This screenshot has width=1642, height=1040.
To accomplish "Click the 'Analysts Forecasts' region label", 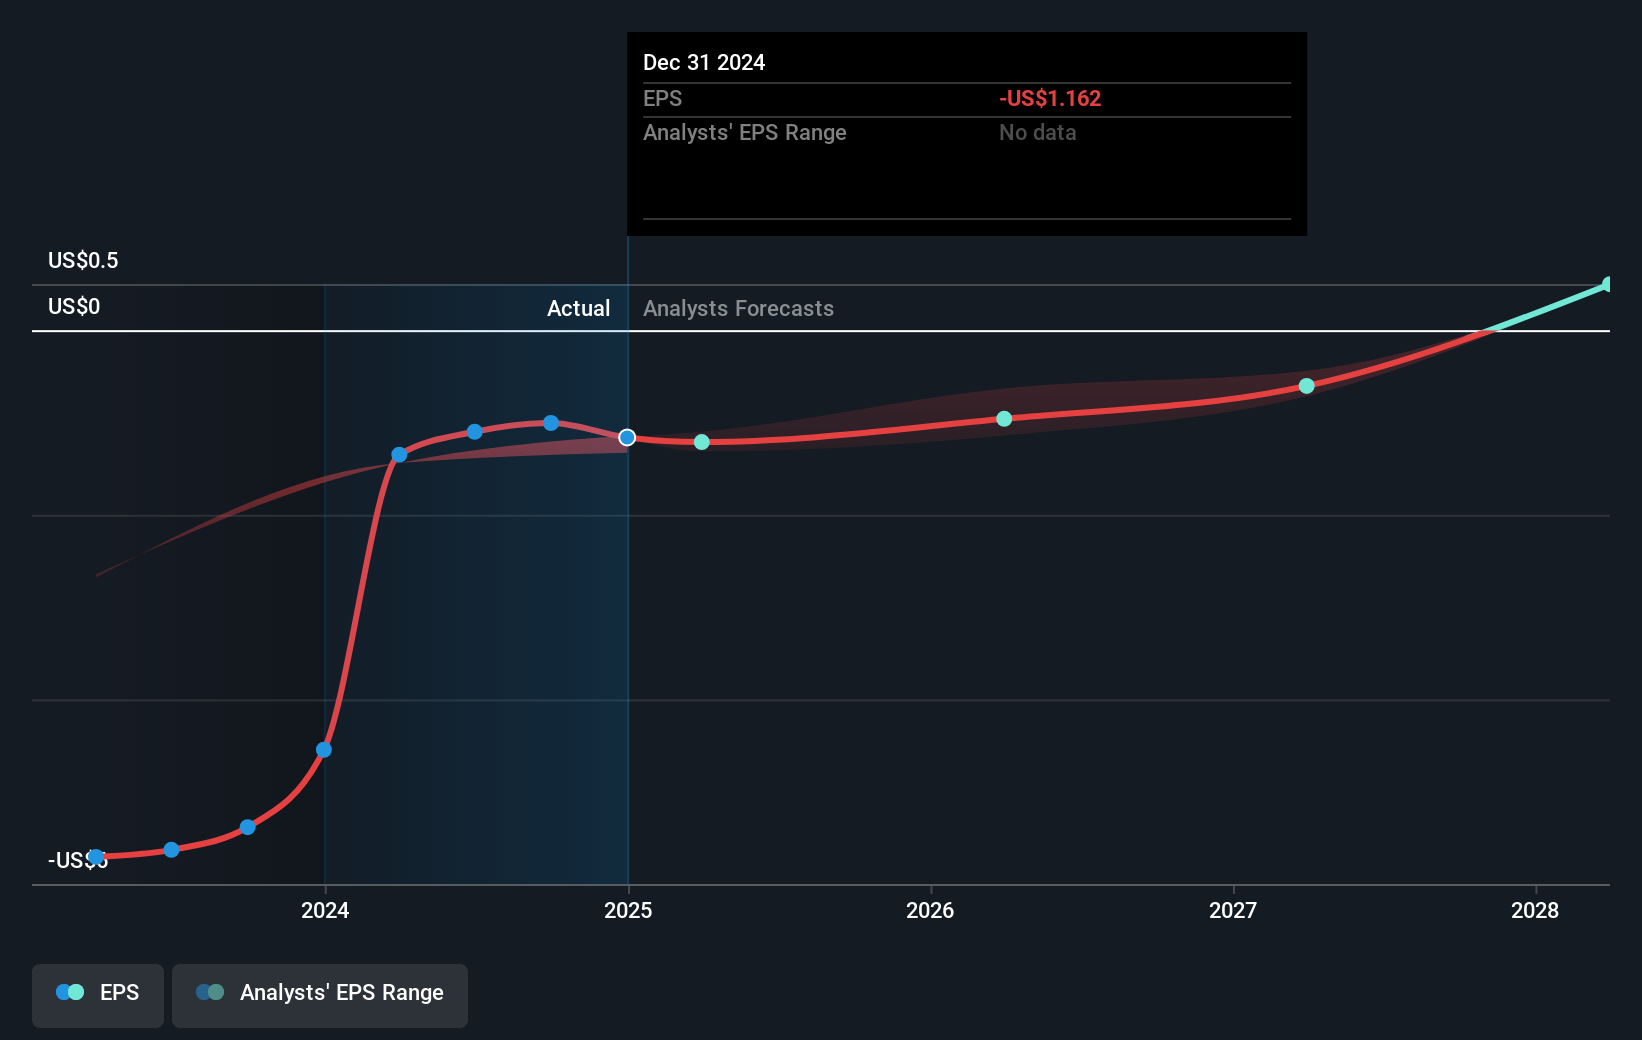I will pyautogui.click(x=738, y=309).
